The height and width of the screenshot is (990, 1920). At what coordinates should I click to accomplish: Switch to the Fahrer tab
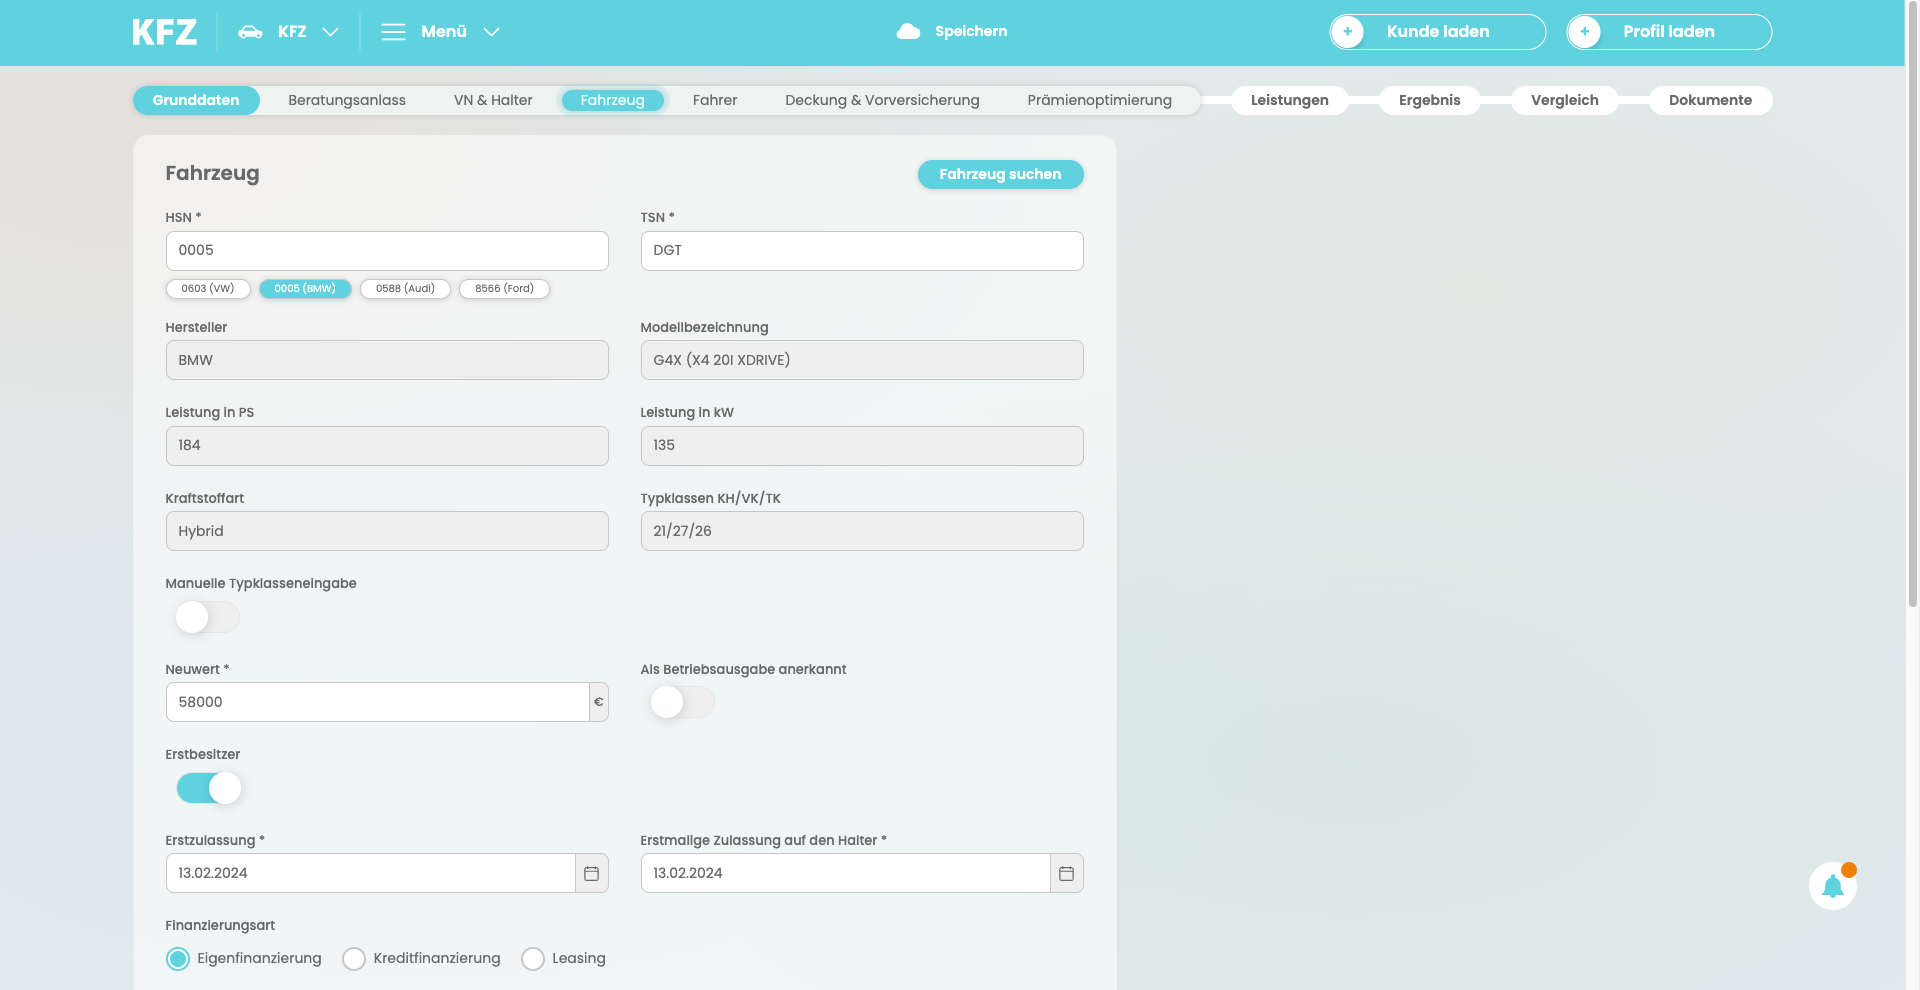(715, 100)
